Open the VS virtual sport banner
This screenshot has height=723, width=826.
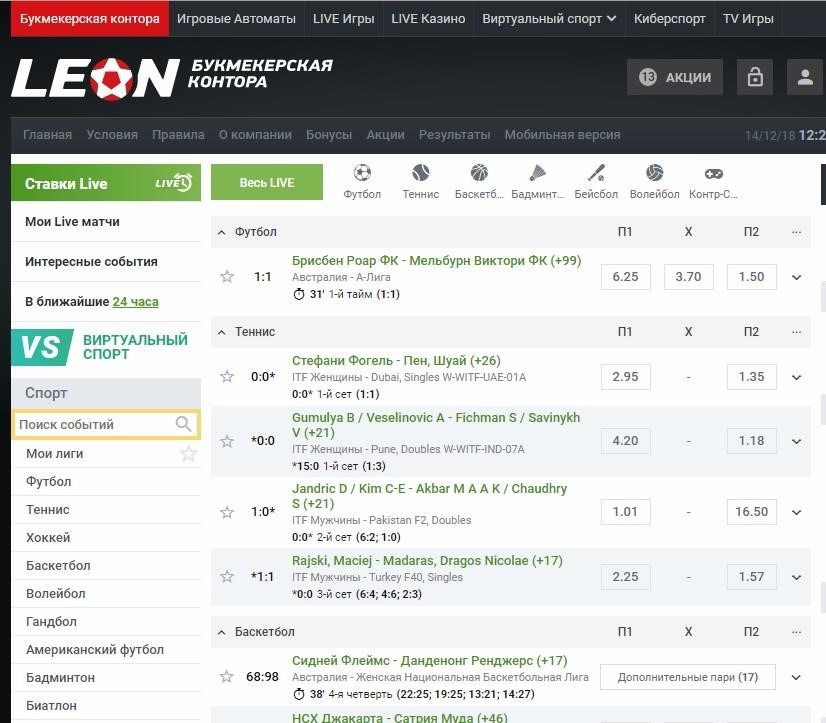point(106,347)
